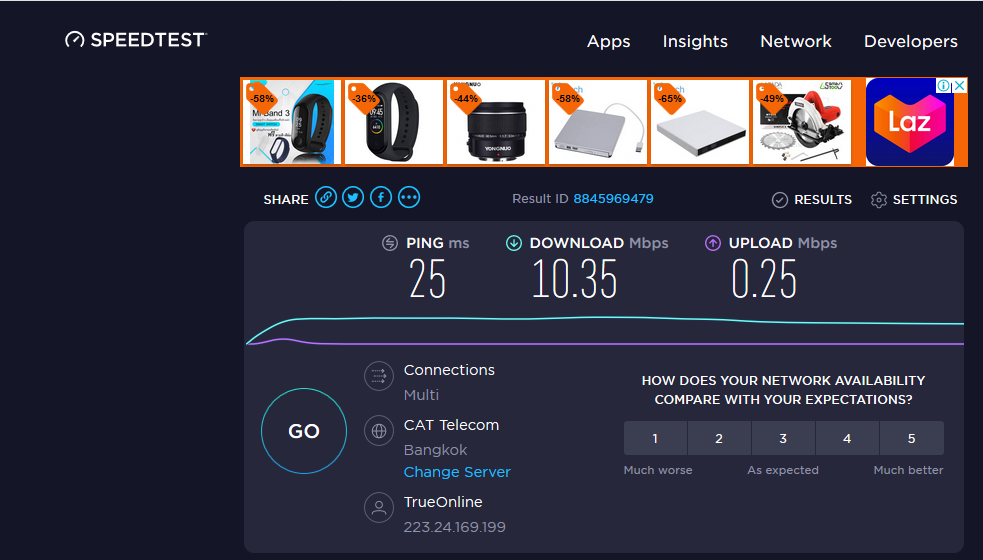Open SETTINGS page
The width and height of the screenshot is (983, 560).
(x=925, y=199)
